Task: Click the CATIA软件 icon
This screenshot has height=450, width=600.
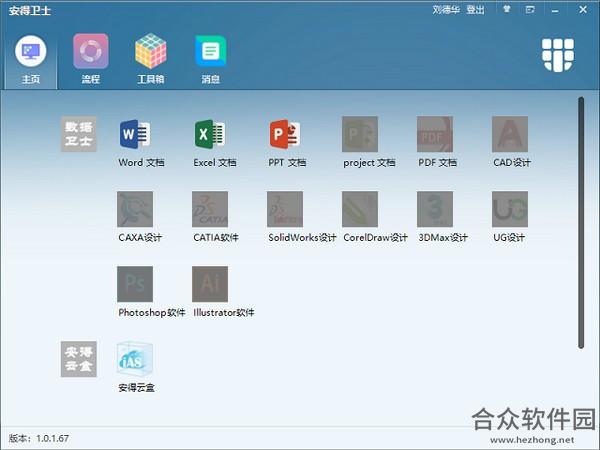Action: pyautogui.click(x=210, y=209)
